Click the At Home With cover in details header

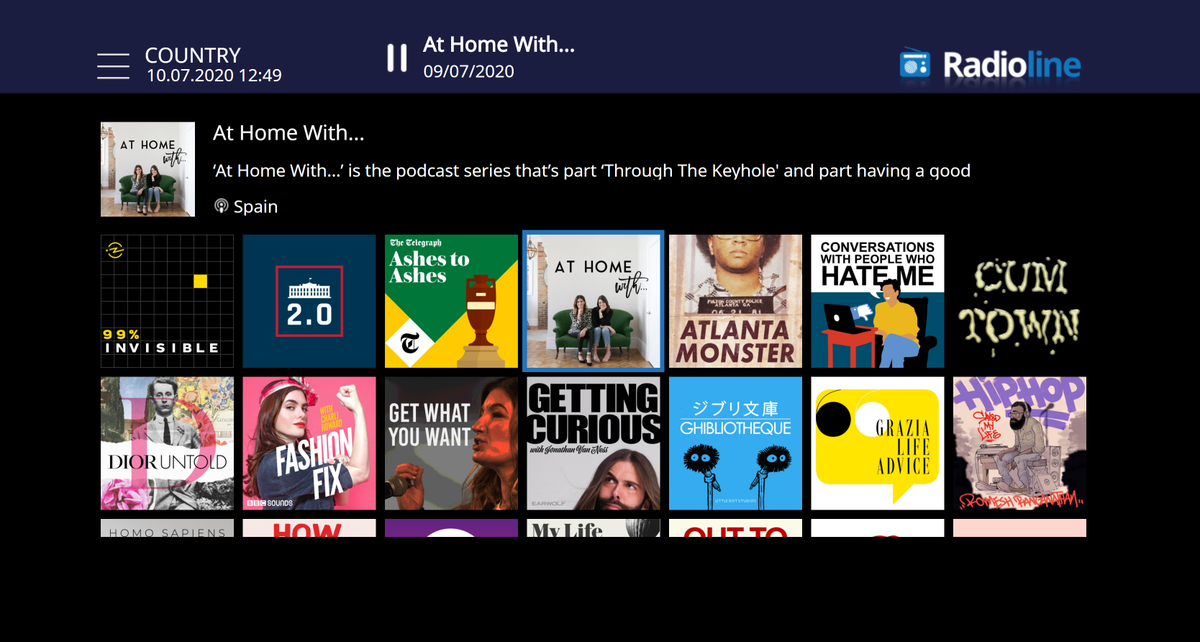(x=148, y=169)
